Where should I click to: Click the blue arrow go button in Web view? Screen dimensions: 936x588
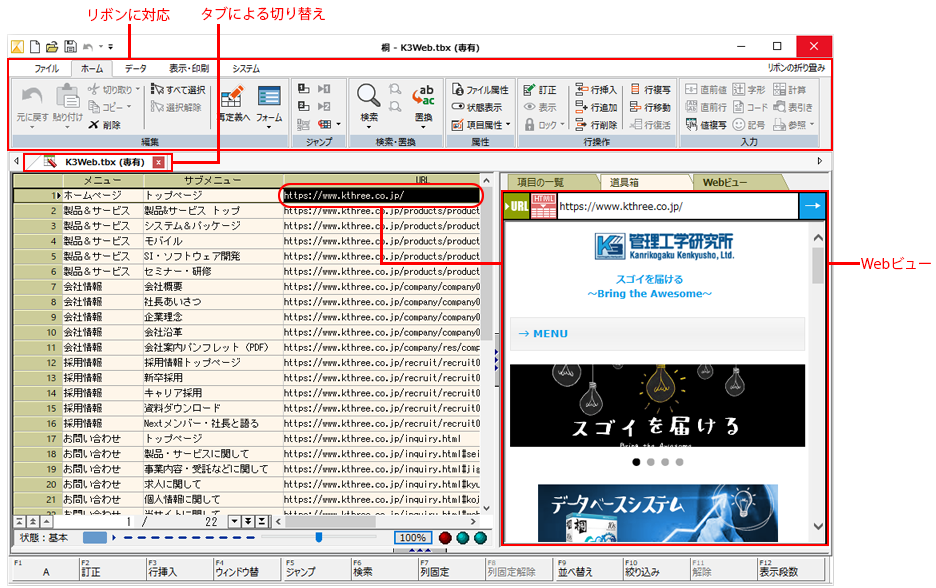812,205
